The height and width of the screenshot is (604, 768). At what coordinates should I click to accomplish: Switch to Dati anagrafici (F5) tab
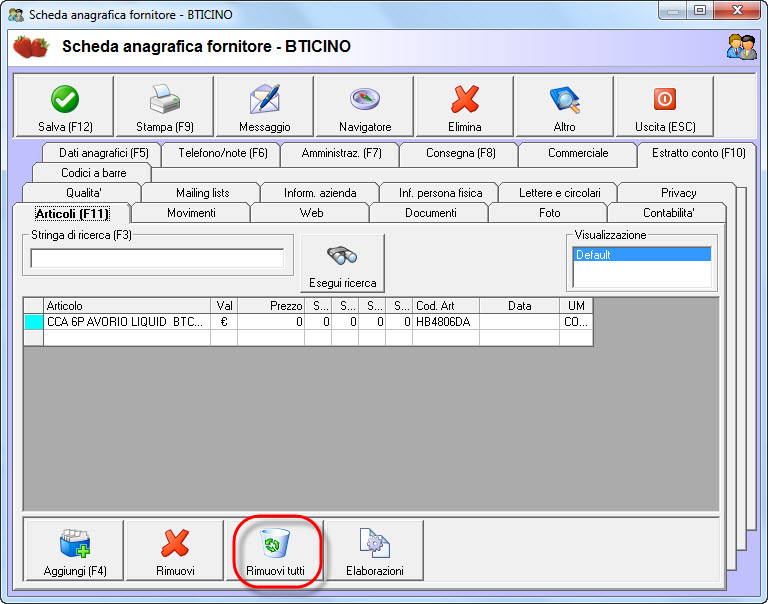point(103,153)
